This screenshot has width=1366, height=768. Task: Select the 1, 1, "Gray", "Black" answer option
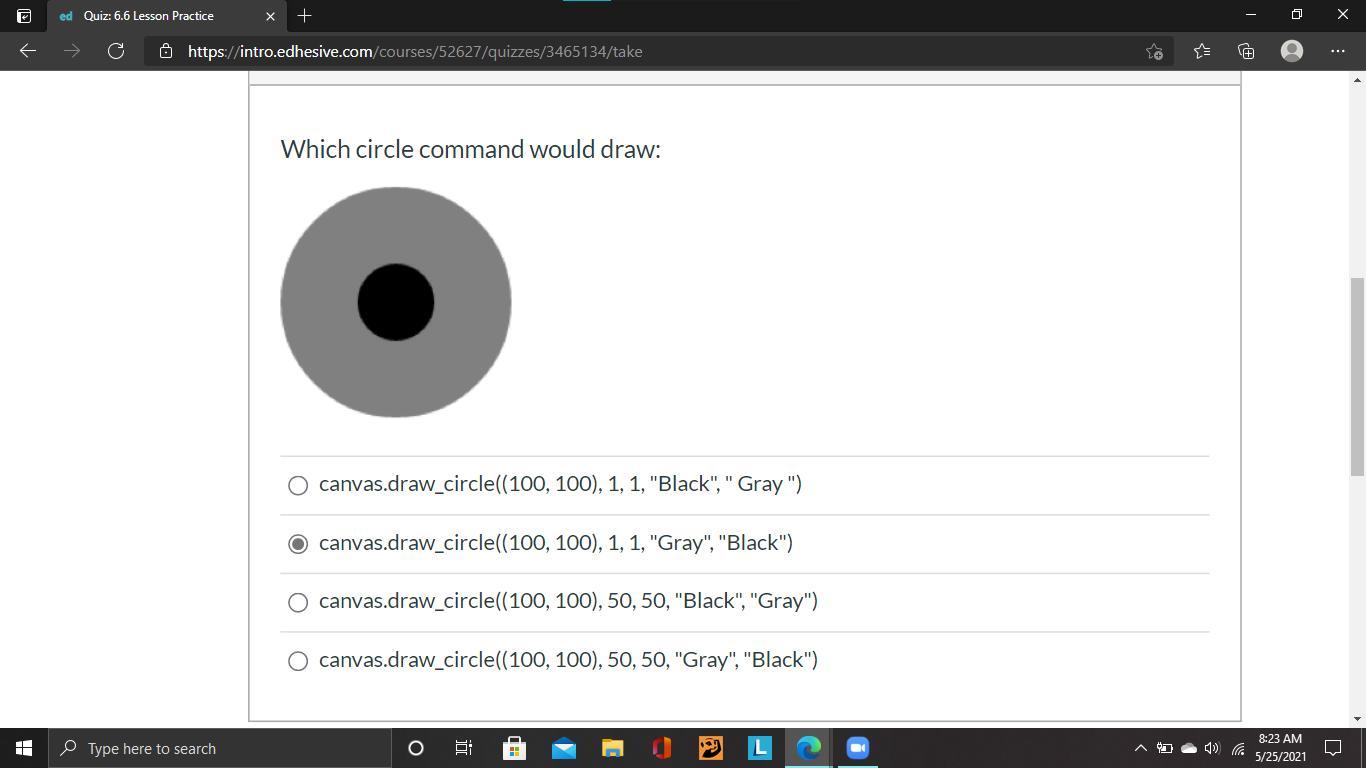[298, 543]
